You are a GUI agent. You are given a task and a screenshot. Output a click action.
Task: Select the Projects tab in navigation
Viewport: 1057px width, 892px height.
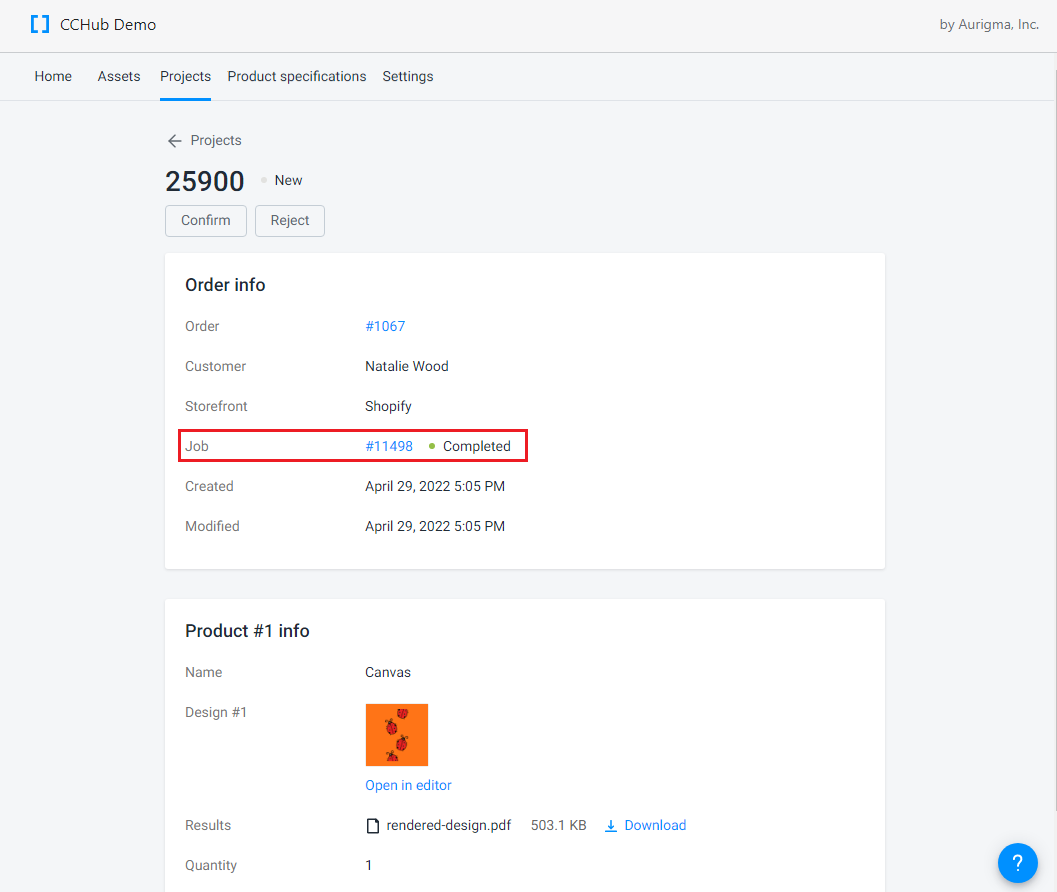point(185,77)
